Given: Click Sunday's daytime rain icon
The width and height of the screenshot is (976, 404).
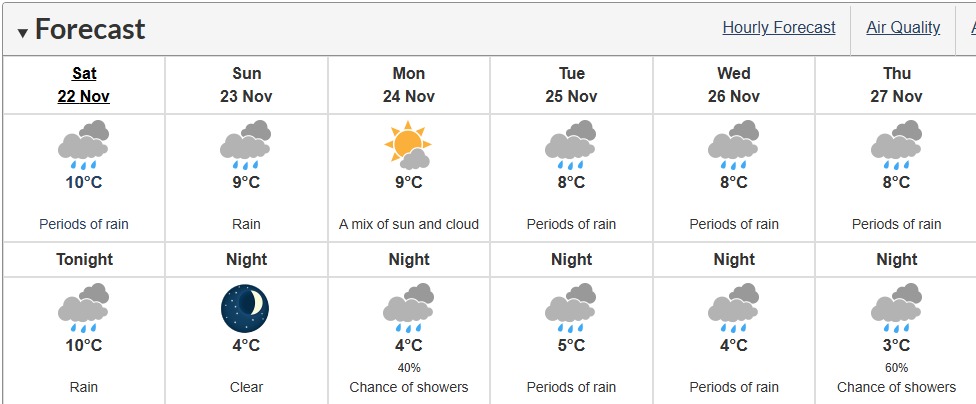Looking at the screenshot, I should (246, 145).
